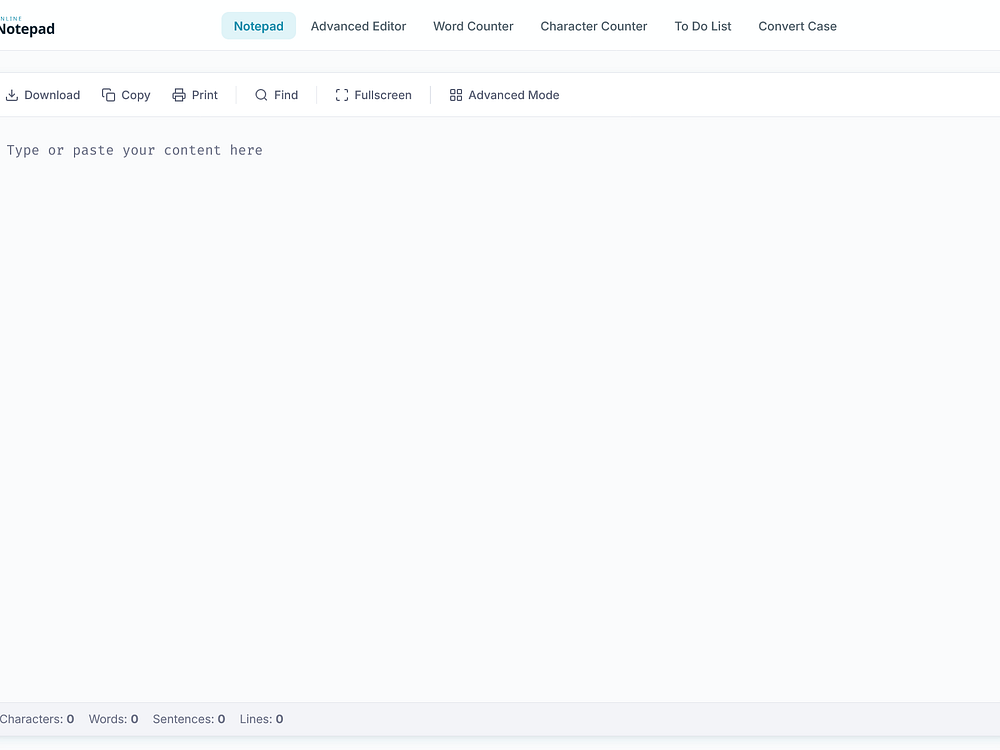Click the Advanced Mode button label
The width and height of the screenshot is (1000, 750).
point(514,95)
